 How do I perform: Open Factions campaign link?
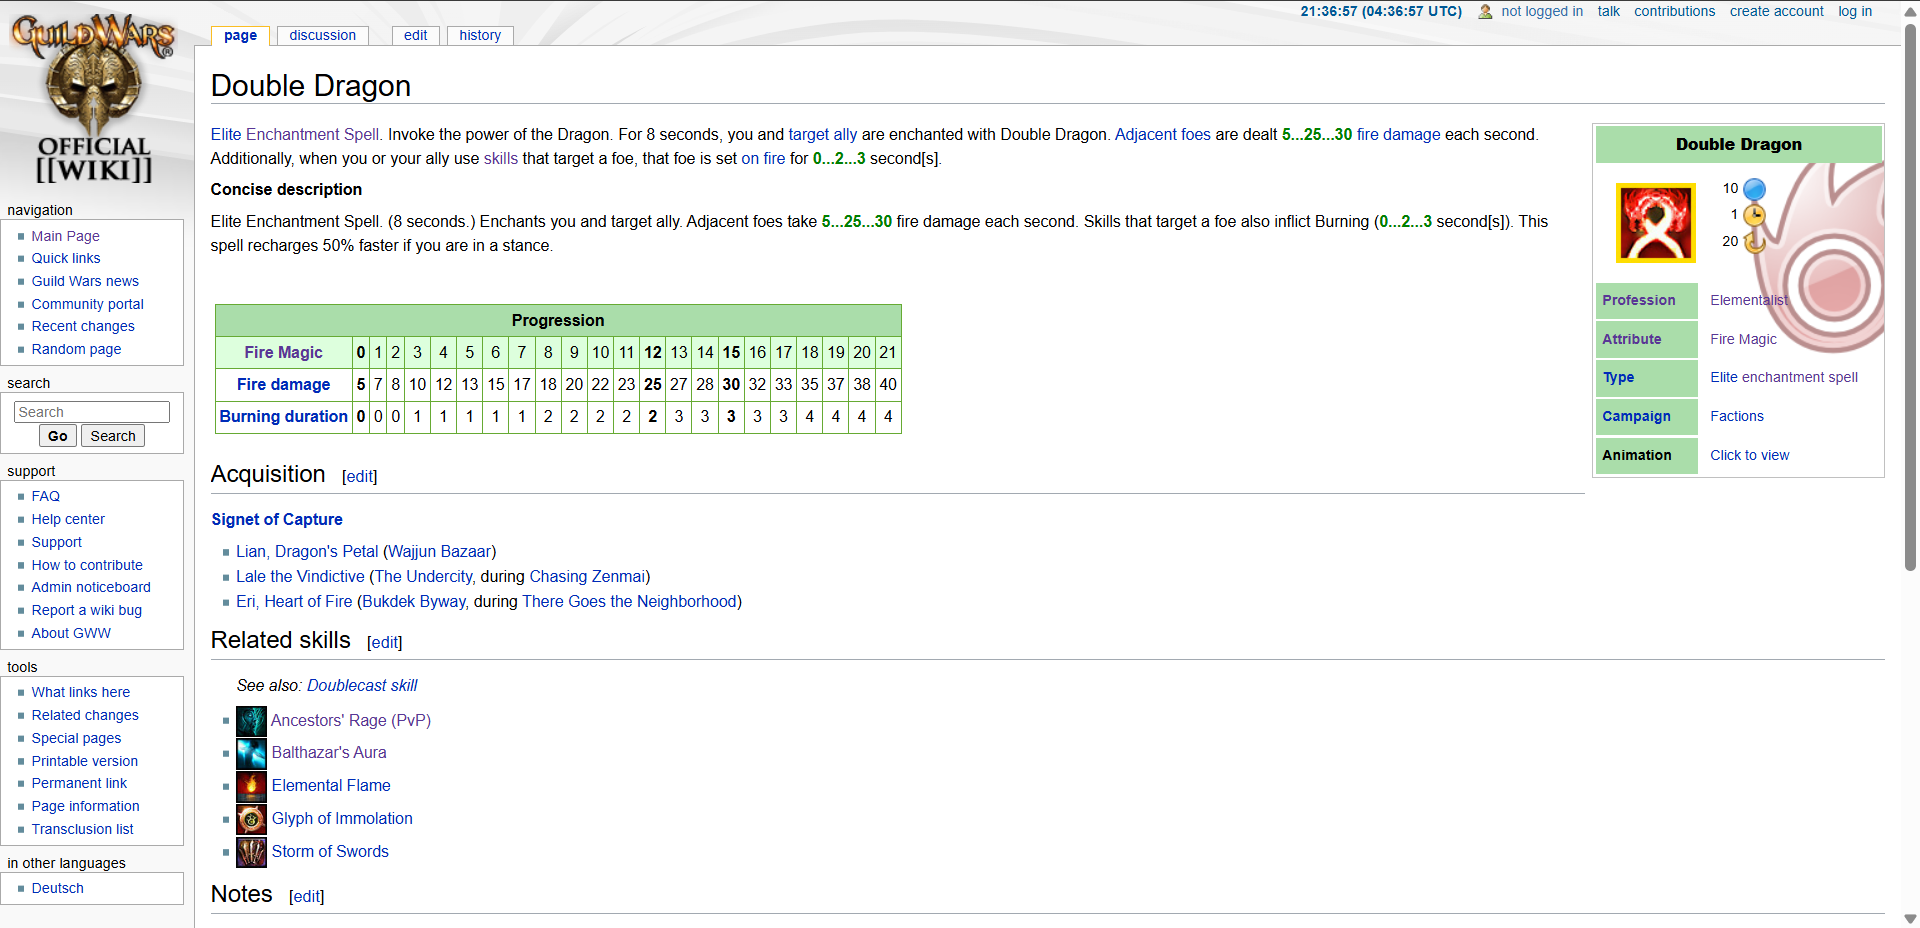click(x=1737, y=416)
